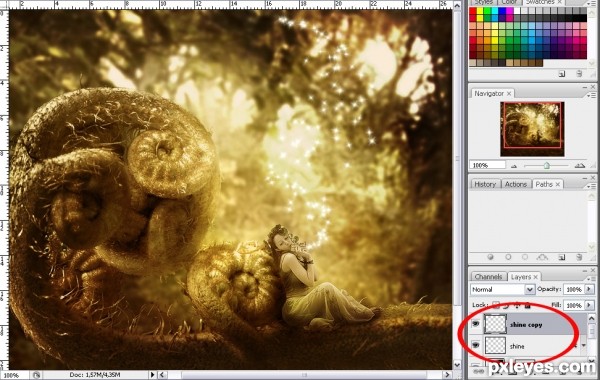The width and height of the screenshot is (600, 380).
Task: Pick the pure red swatch
Action: [473, 10]
